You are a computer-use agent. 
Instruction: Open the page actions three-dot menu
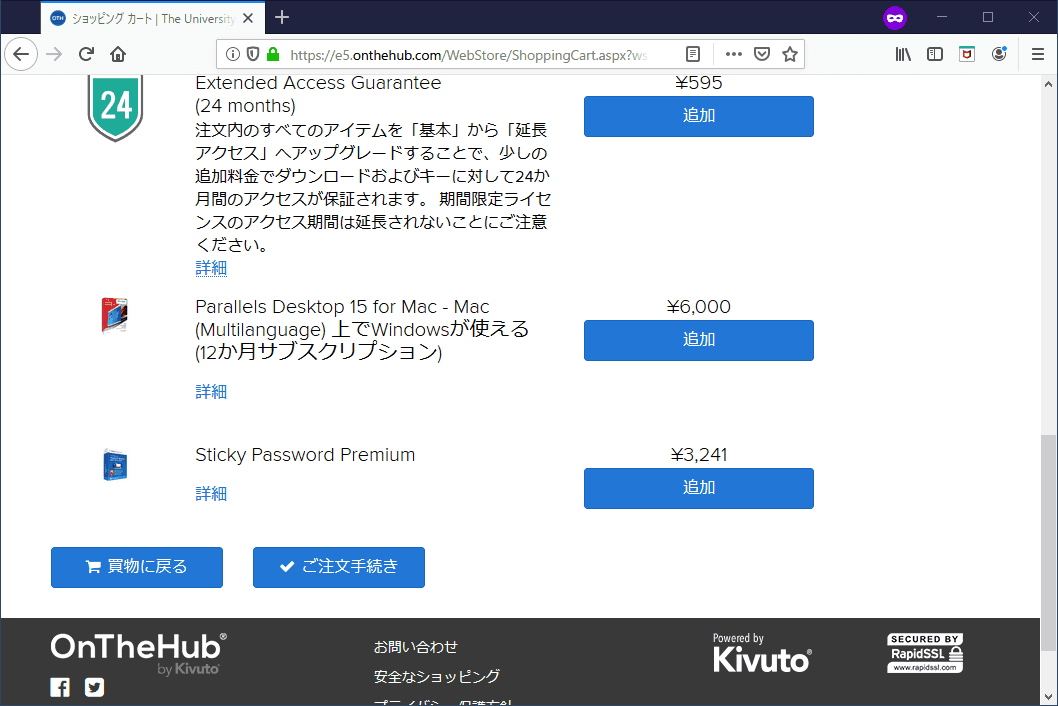(733, 54)
